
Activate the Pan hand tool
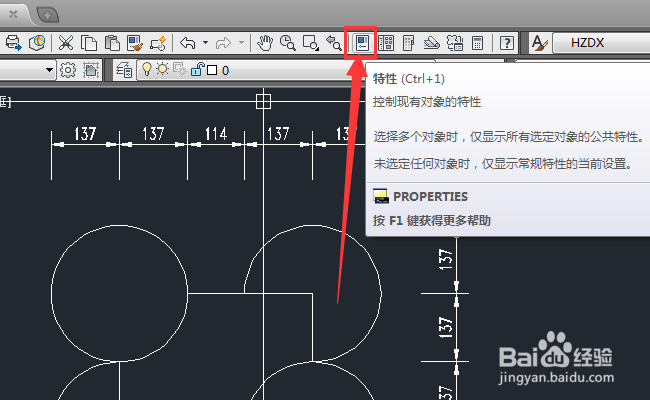point(265,43)
